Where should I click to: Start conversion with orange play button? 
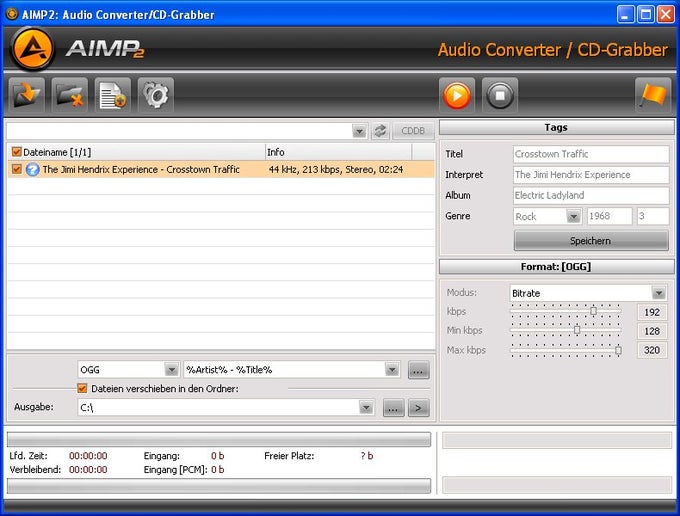[457, 95]
